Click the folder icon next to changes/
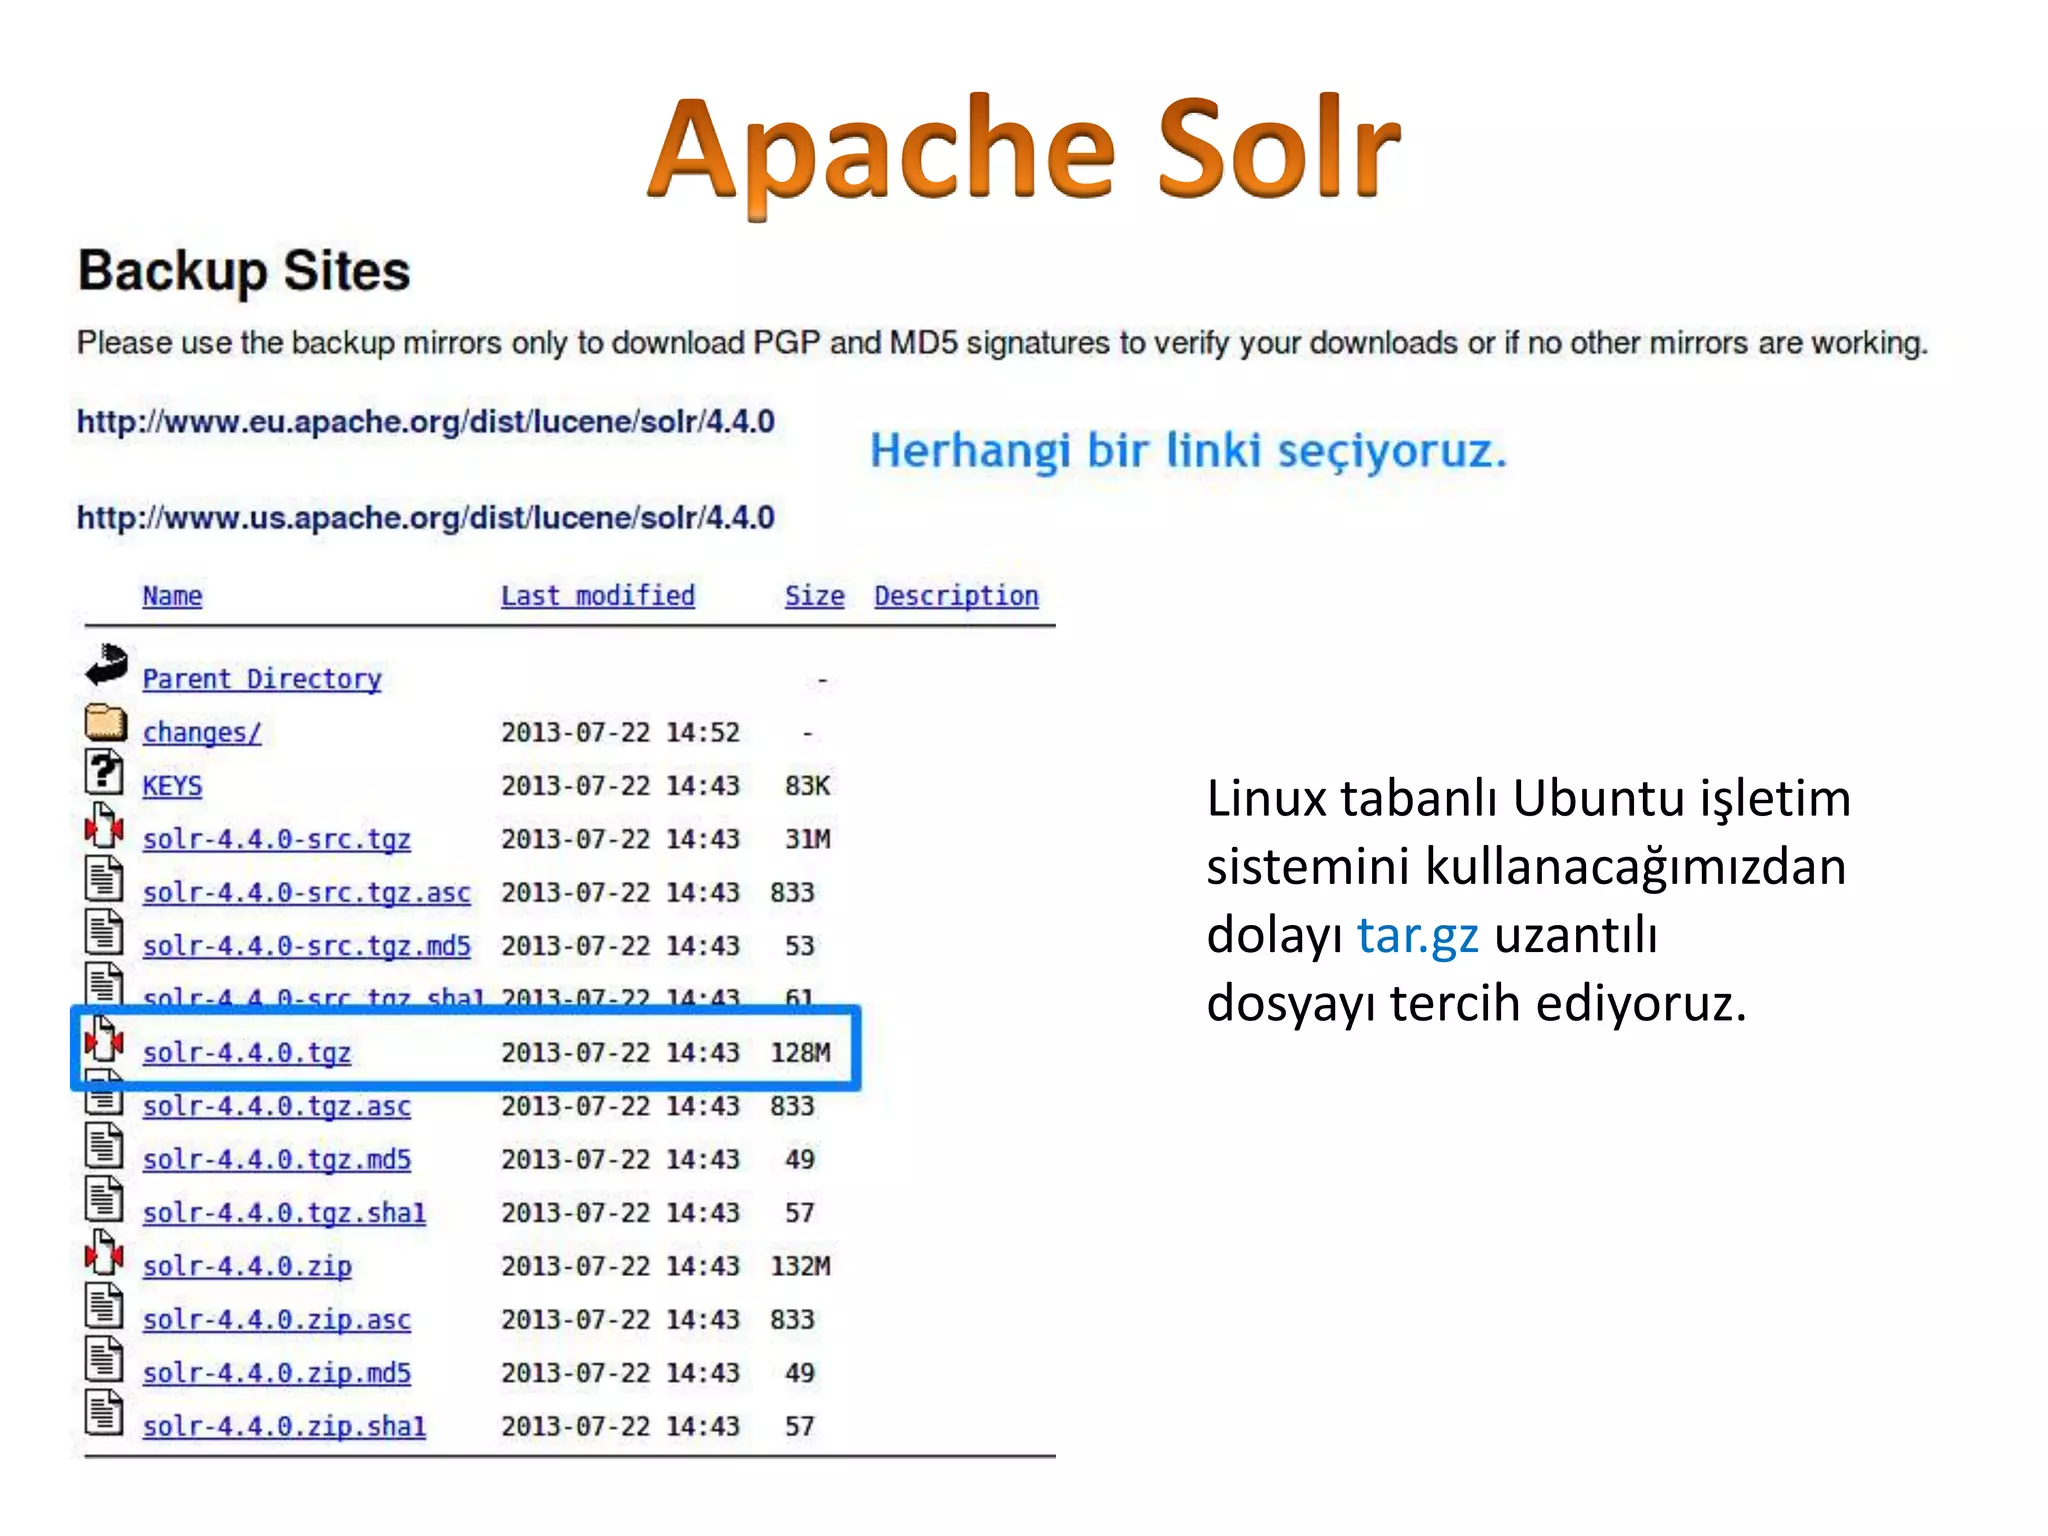Image resolution: width=2048 pixels, height=1536 pixels. [106, 721]
